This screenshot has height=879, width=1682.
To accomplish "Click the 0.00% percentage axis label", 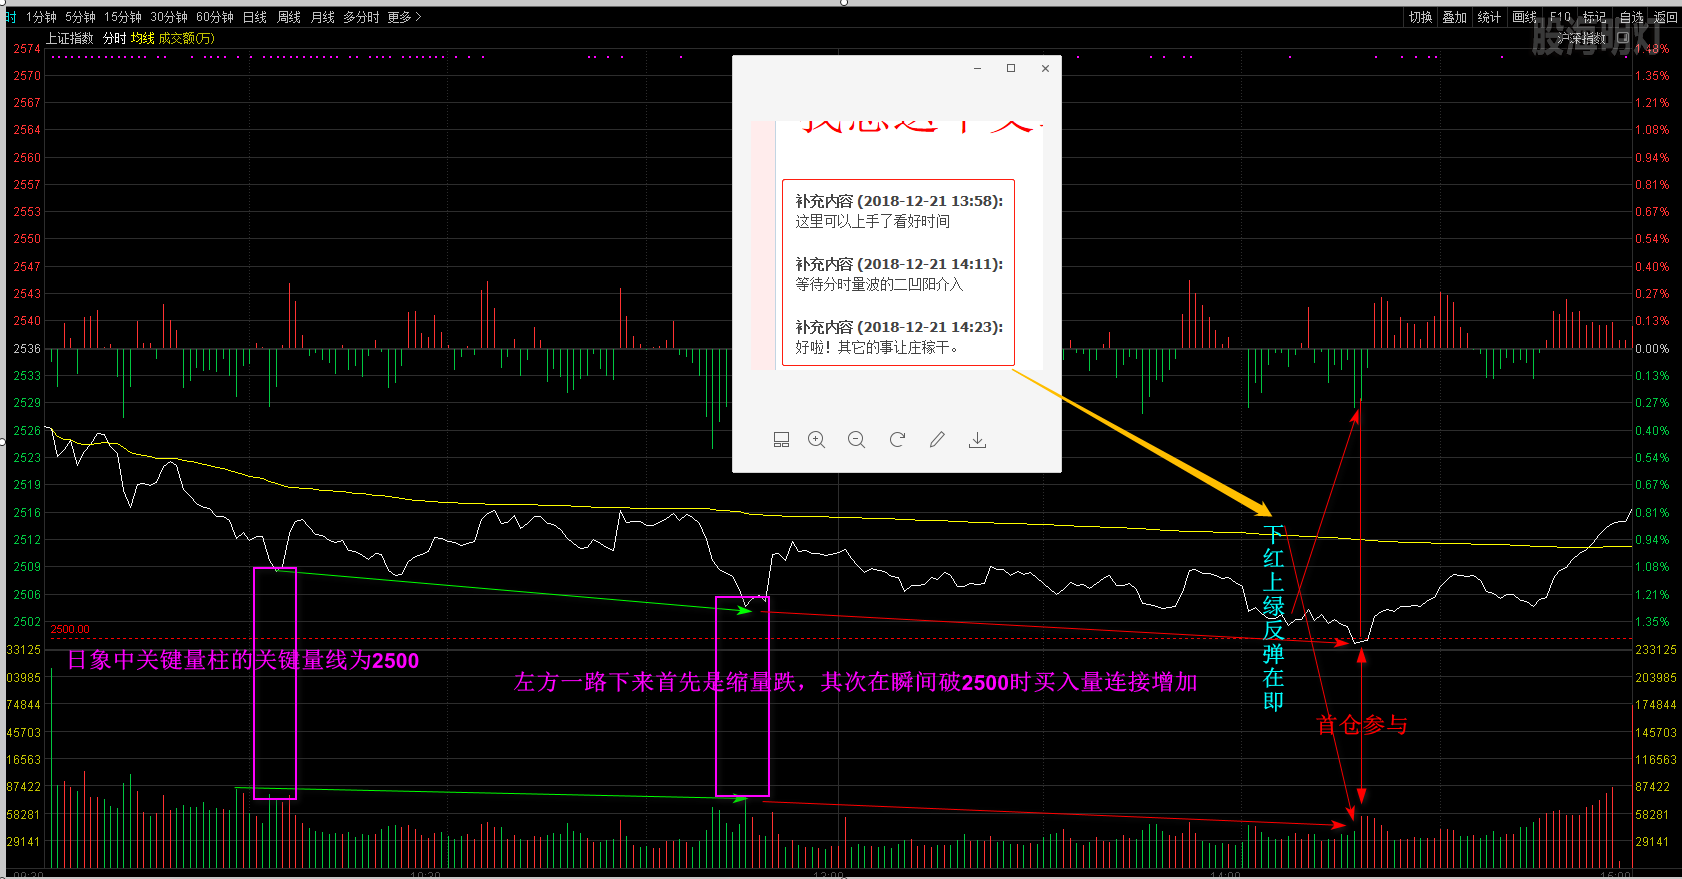I will (x=1652, y=348).
